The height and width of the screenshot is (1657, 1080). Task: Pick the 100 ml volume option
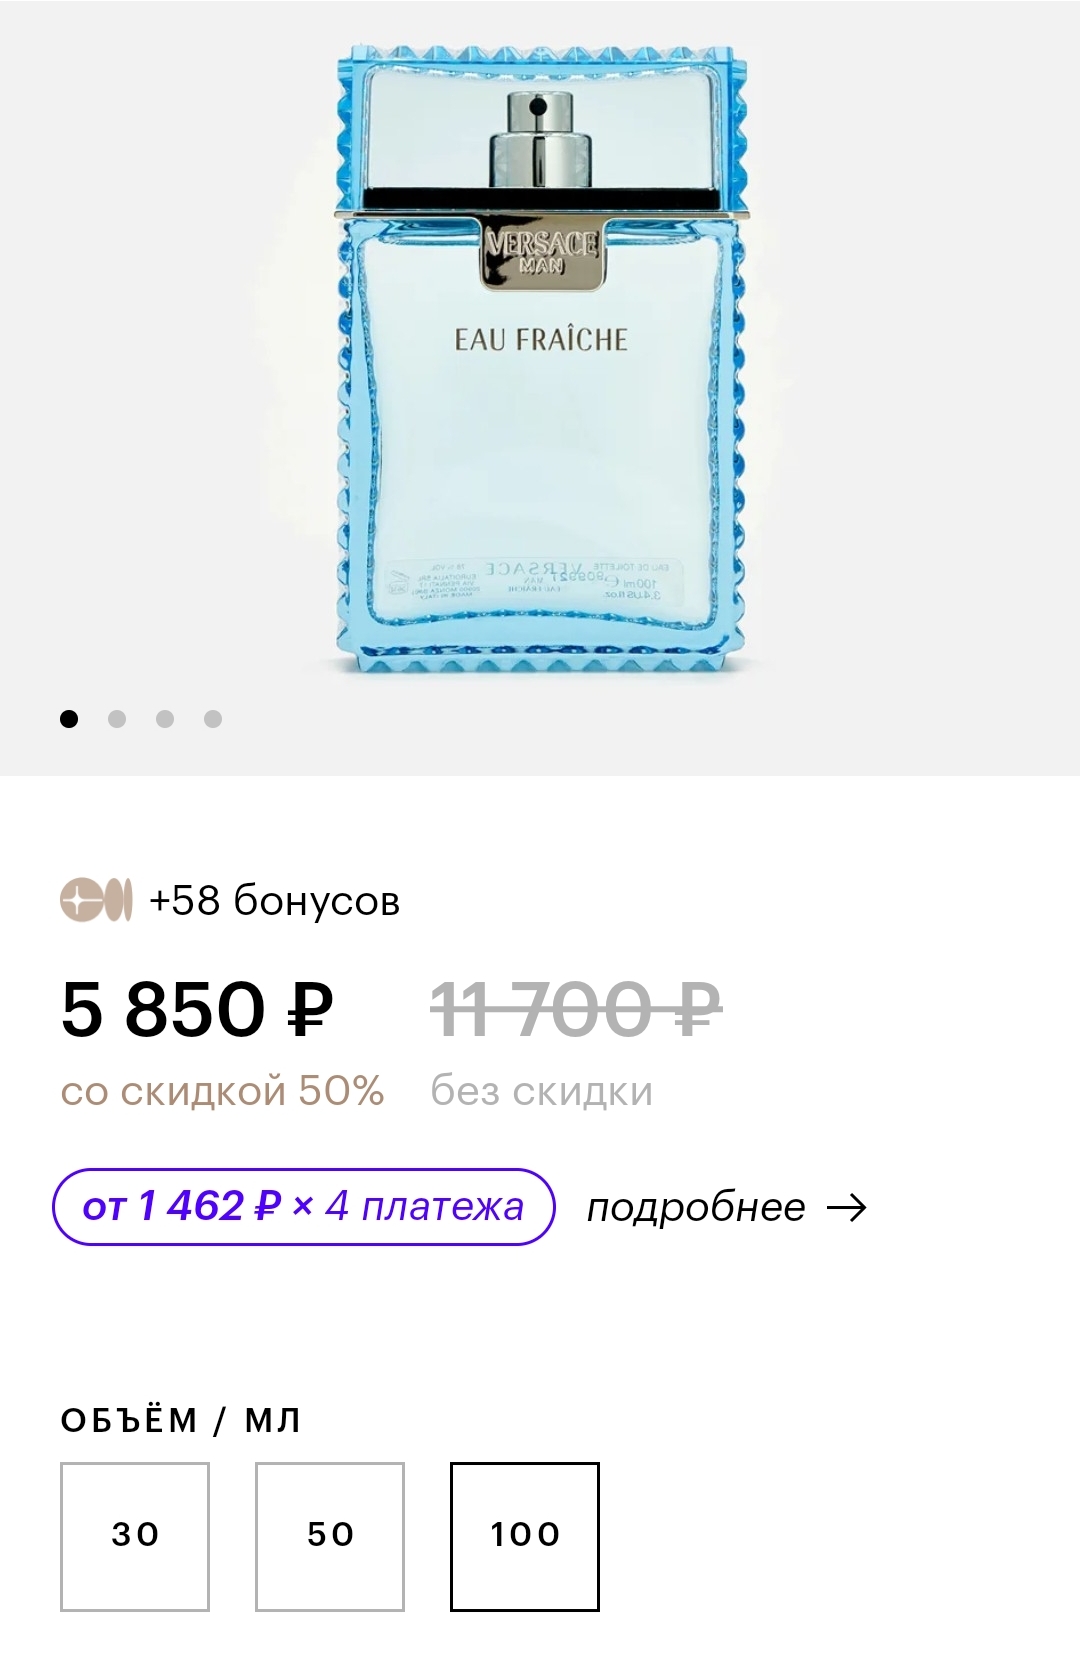click(525, 1536)
